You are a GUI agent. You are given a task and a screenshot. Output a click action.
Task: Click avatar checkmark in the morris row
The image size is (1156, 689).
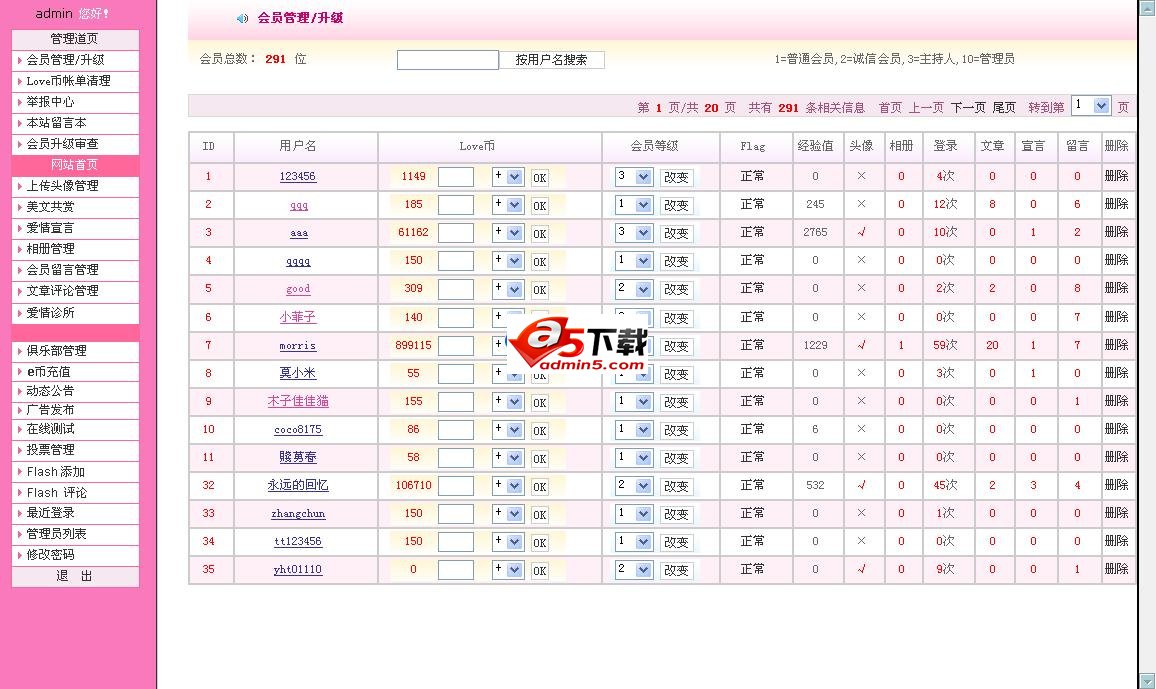(x=861, y=345)
